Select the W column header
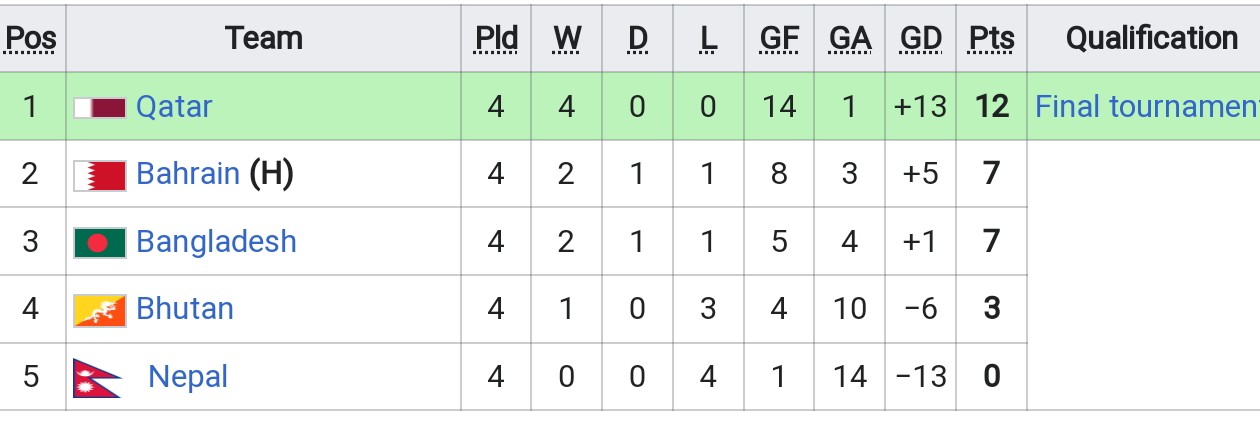This screenshot has height=427, width=1260. pos(567,39)
